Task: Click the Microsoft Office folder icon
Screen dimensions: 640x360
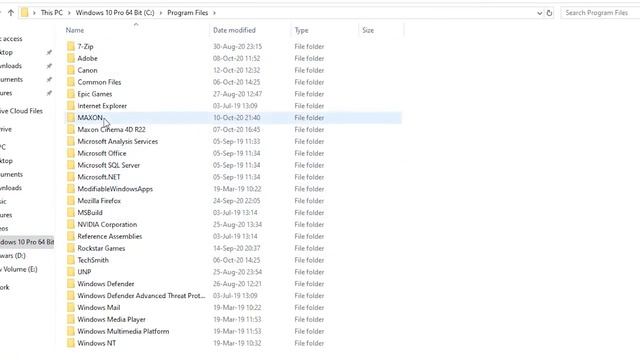Action: (71, 153)
